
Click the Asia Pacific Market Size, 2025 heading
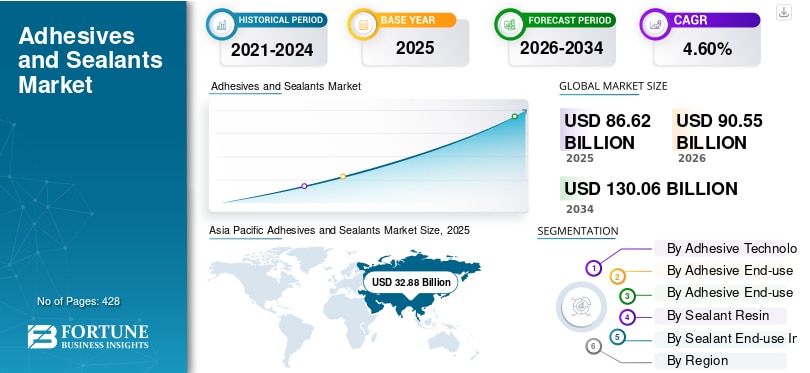tap(339, 230)
